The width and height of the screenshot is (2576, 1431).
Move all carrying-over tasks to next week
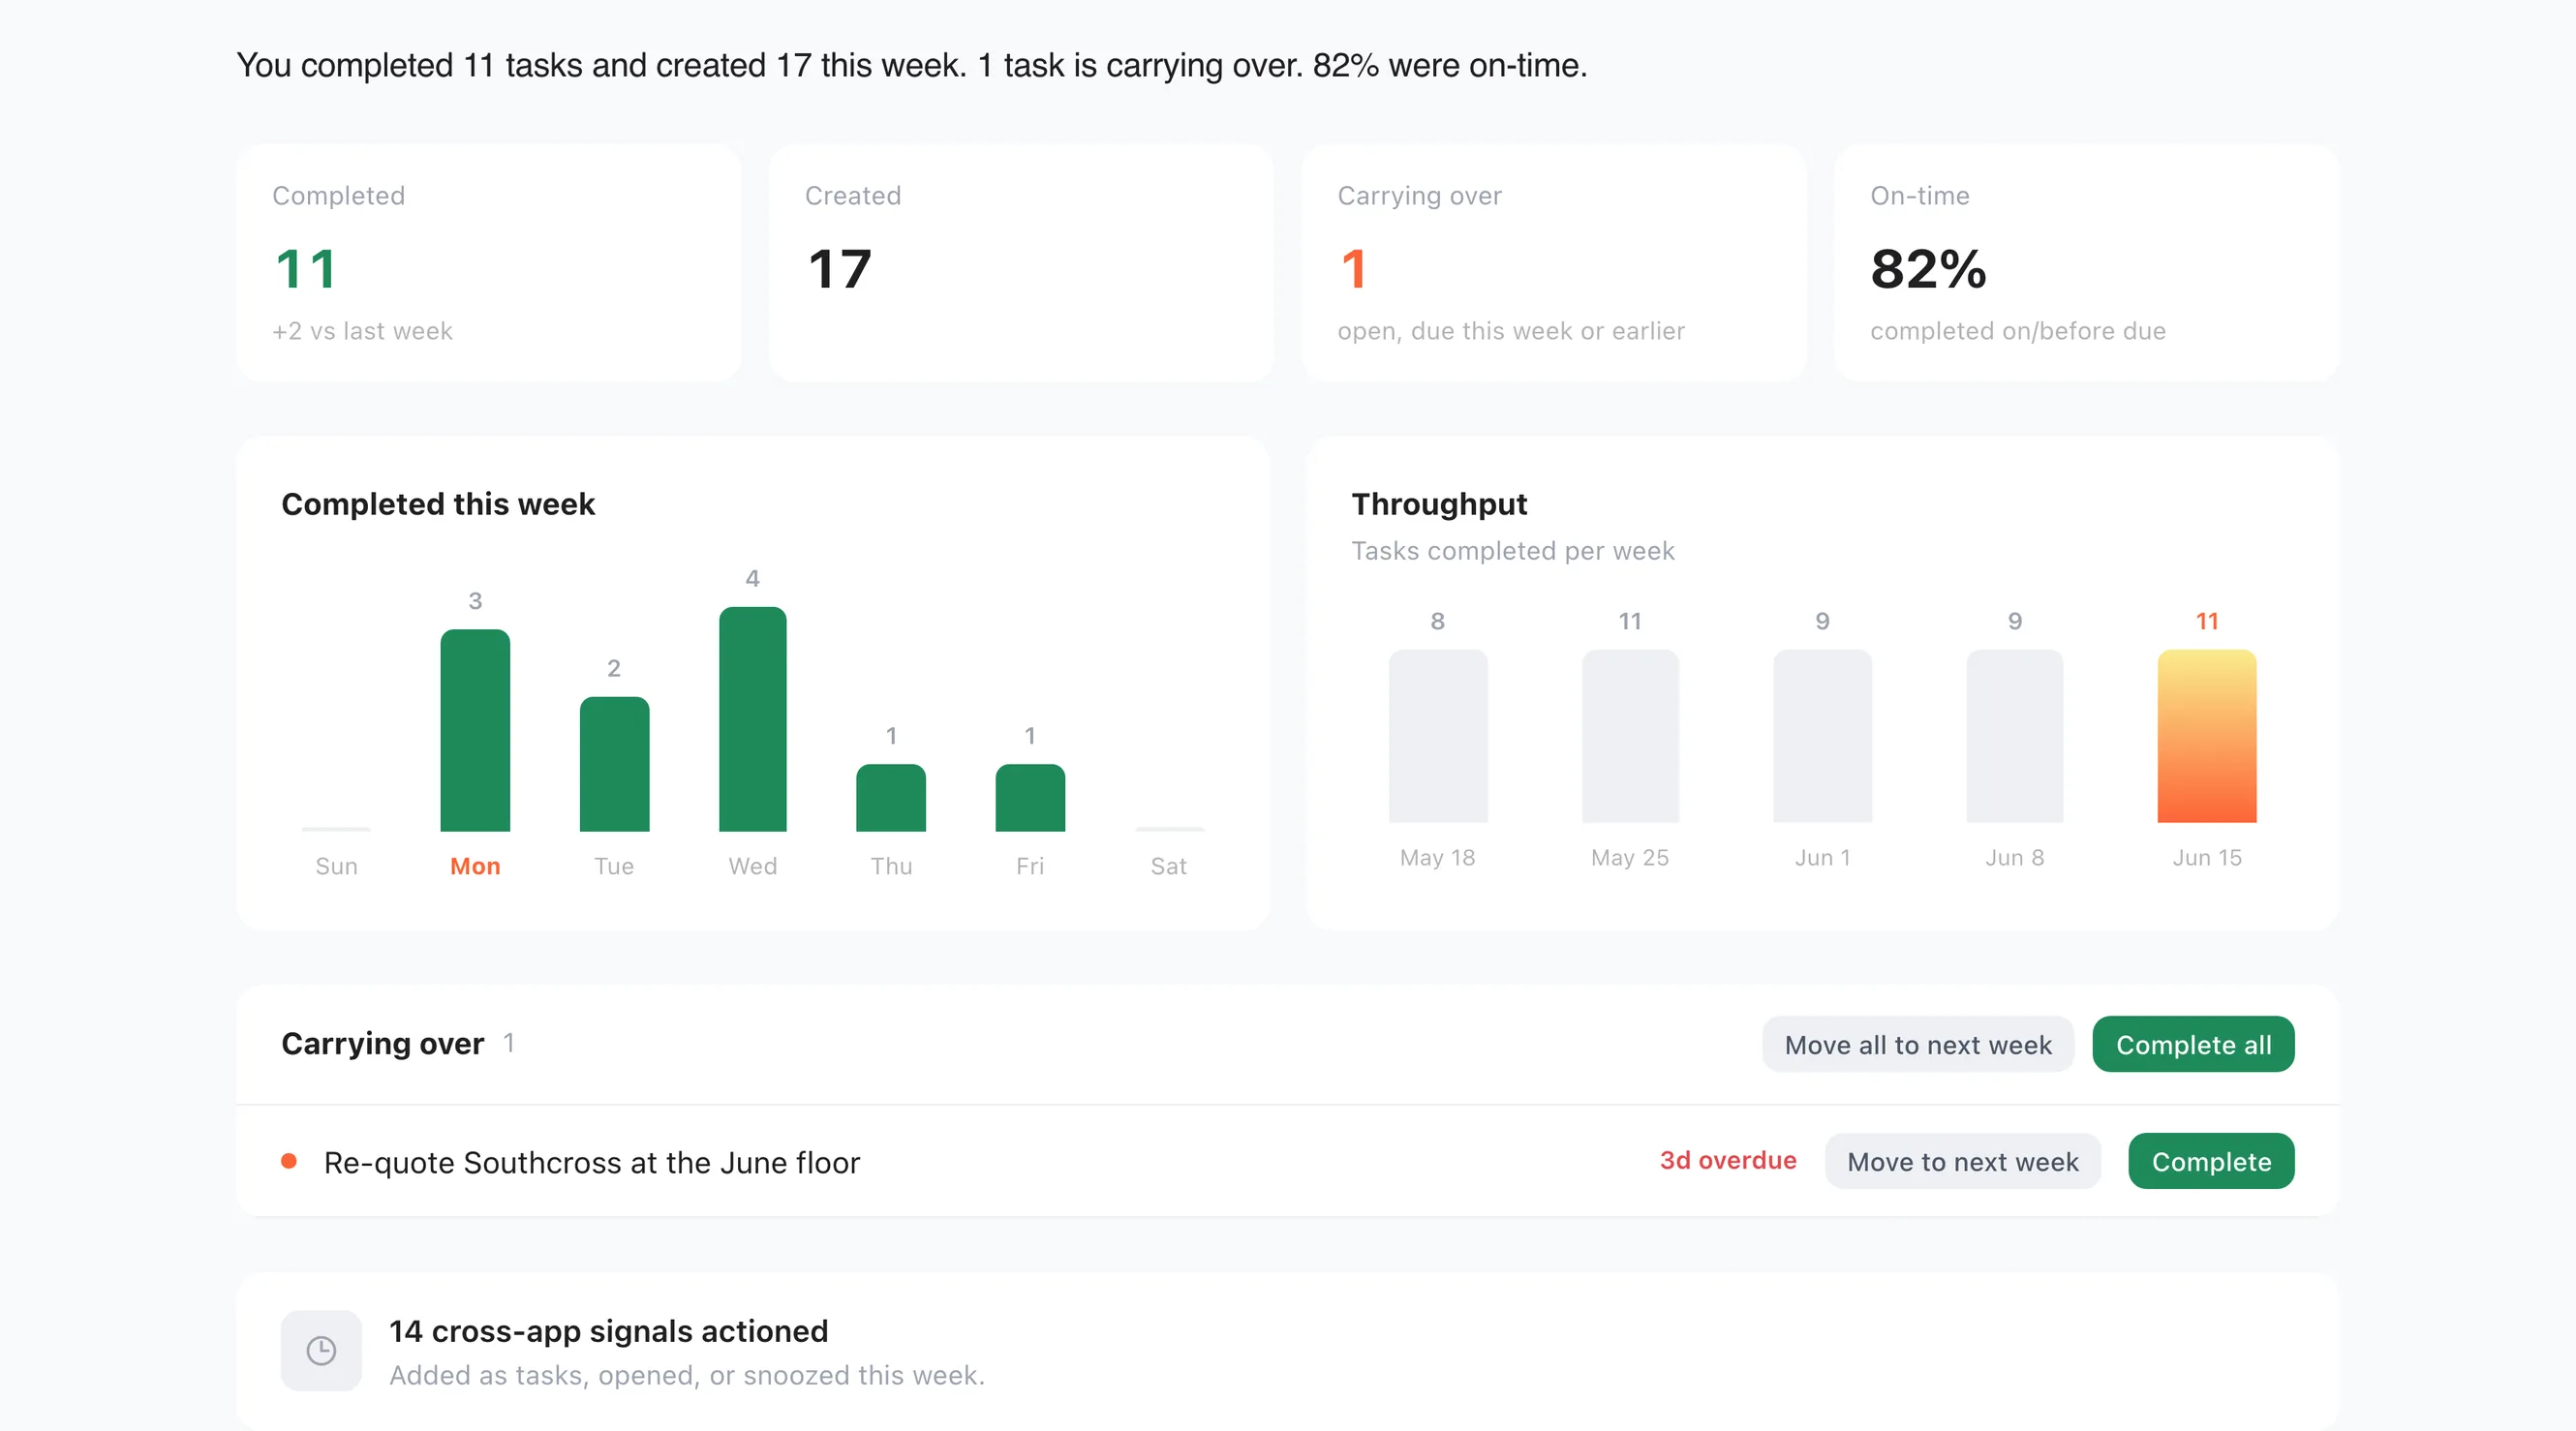[1917, 1044]
